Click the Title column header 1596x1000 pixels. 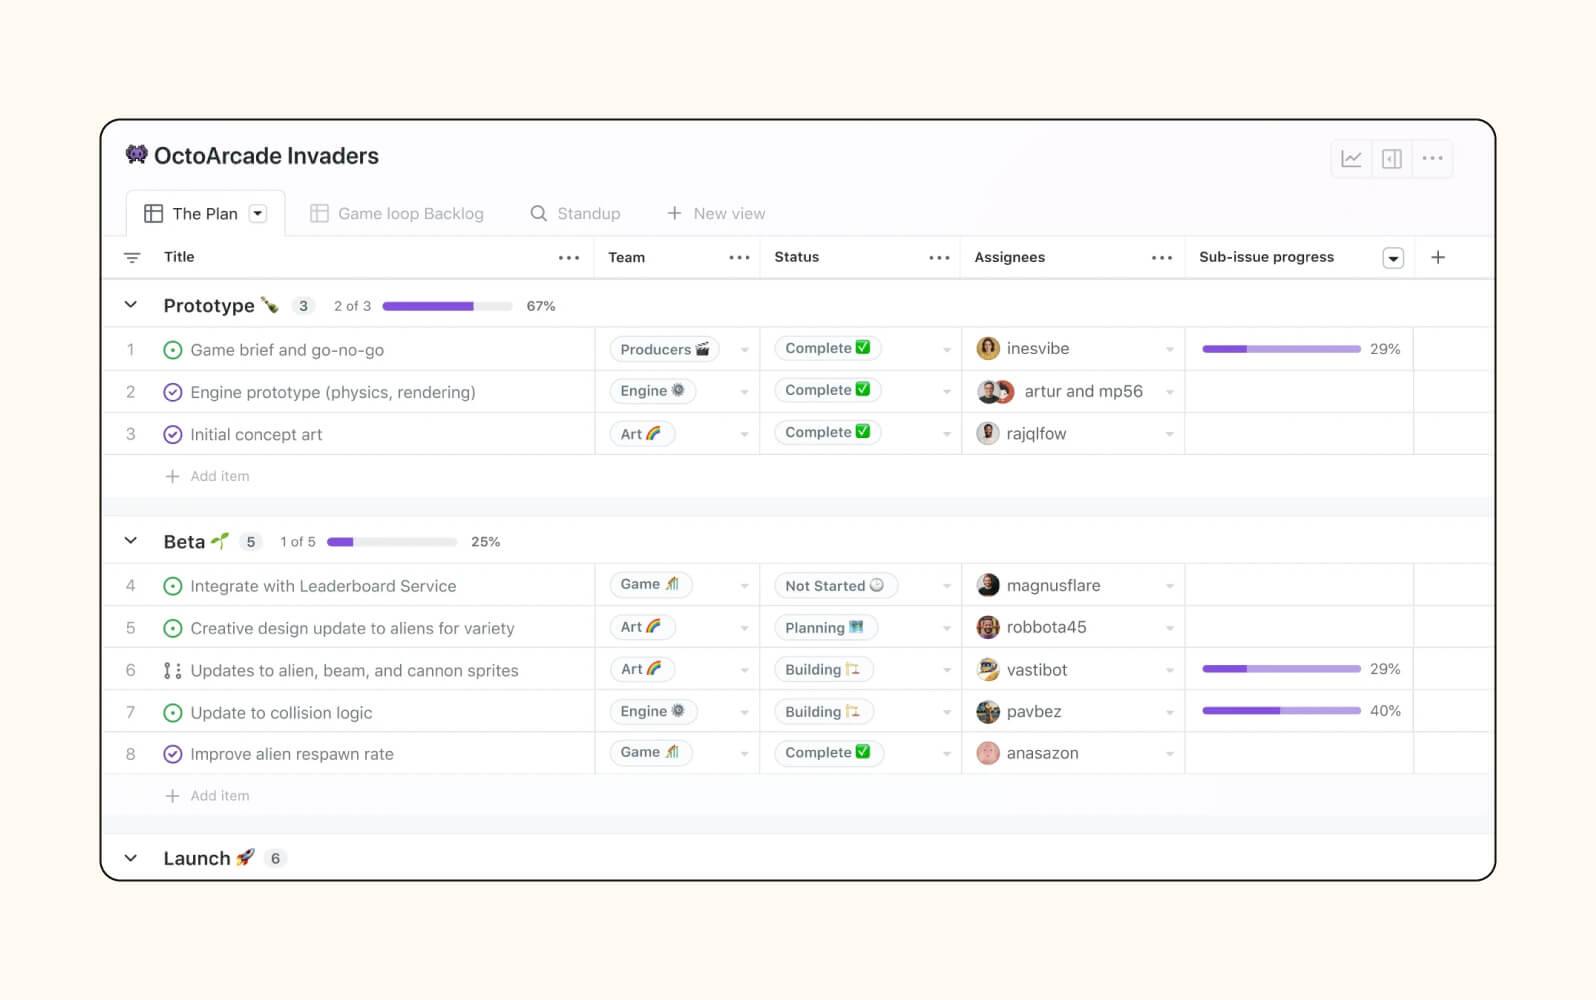[x=179, y=257]
